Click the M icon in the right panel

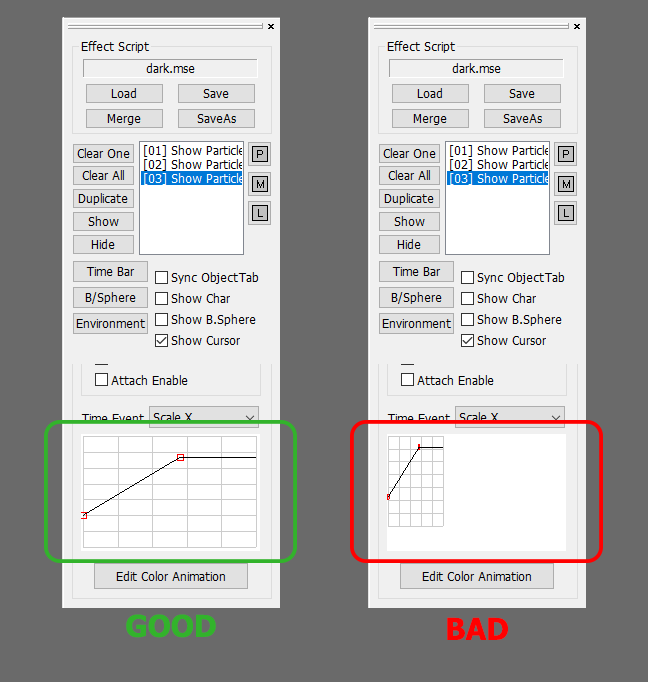tap(565, 184)
